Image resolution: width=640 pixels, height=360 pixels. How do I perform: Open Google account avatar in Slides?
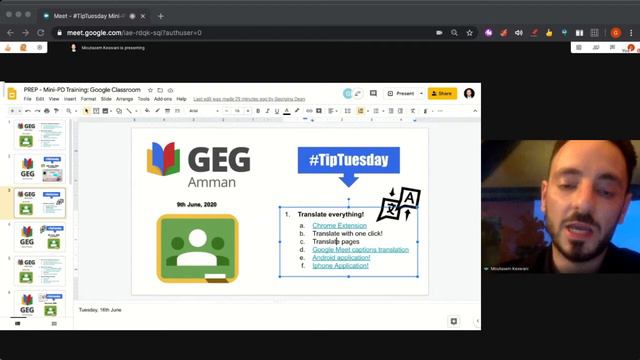pos(469,93)
